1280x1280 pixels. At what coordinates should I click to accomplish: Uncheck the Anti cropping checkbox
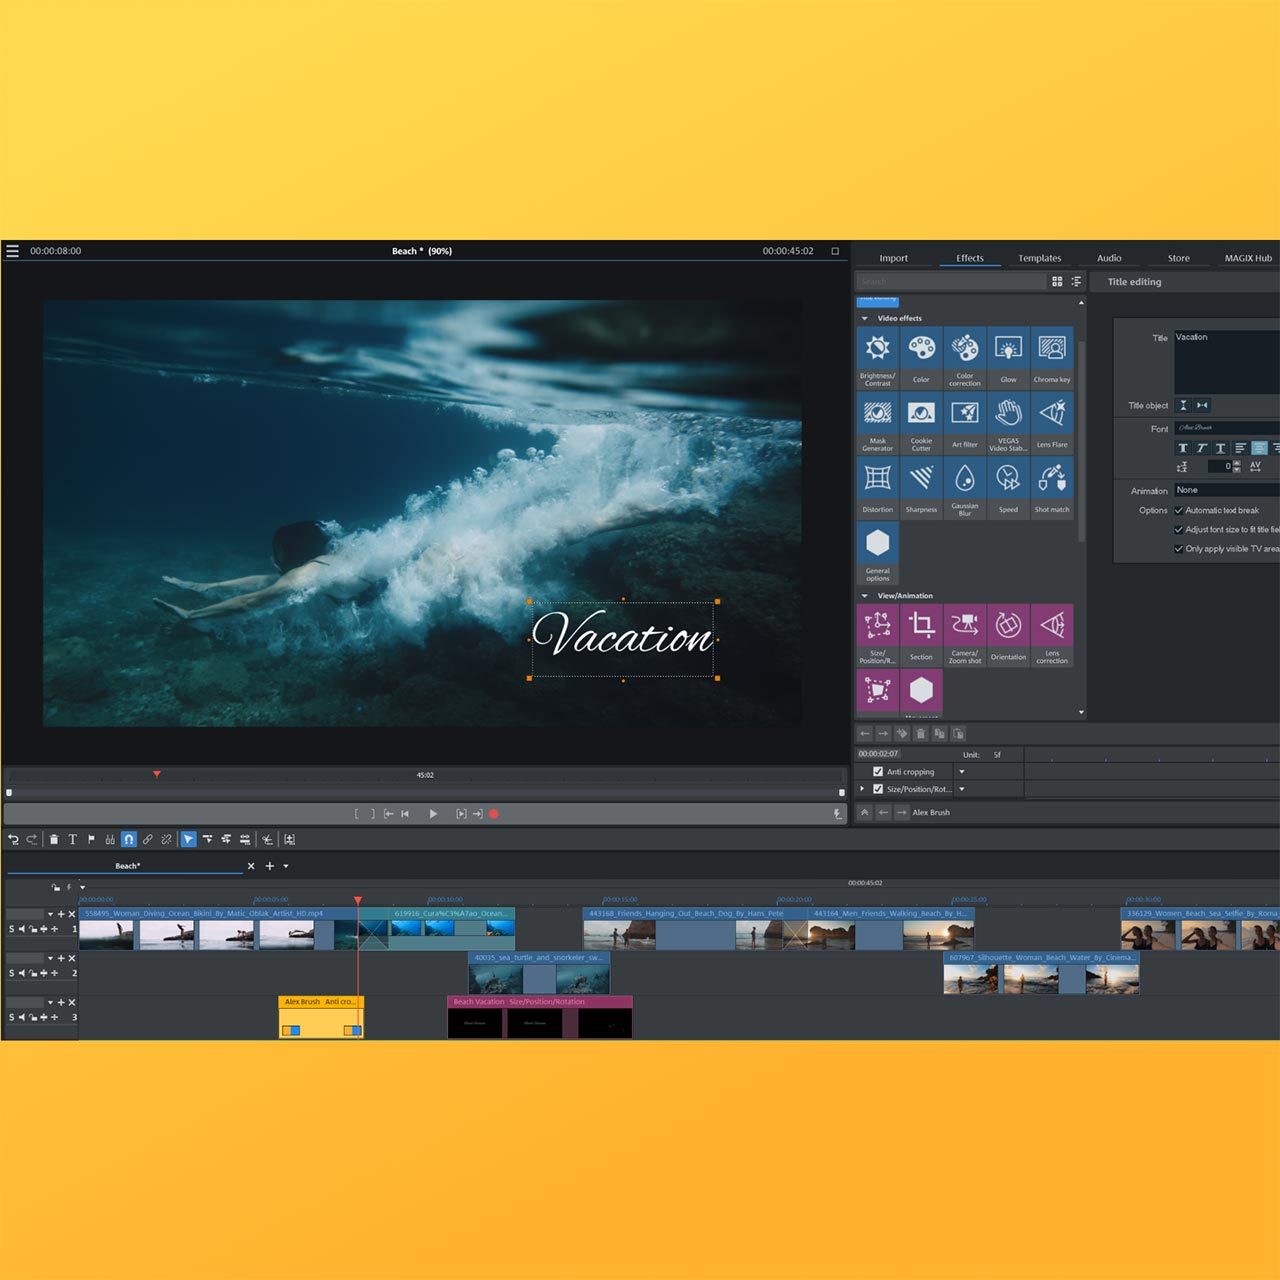coord(878,772)
